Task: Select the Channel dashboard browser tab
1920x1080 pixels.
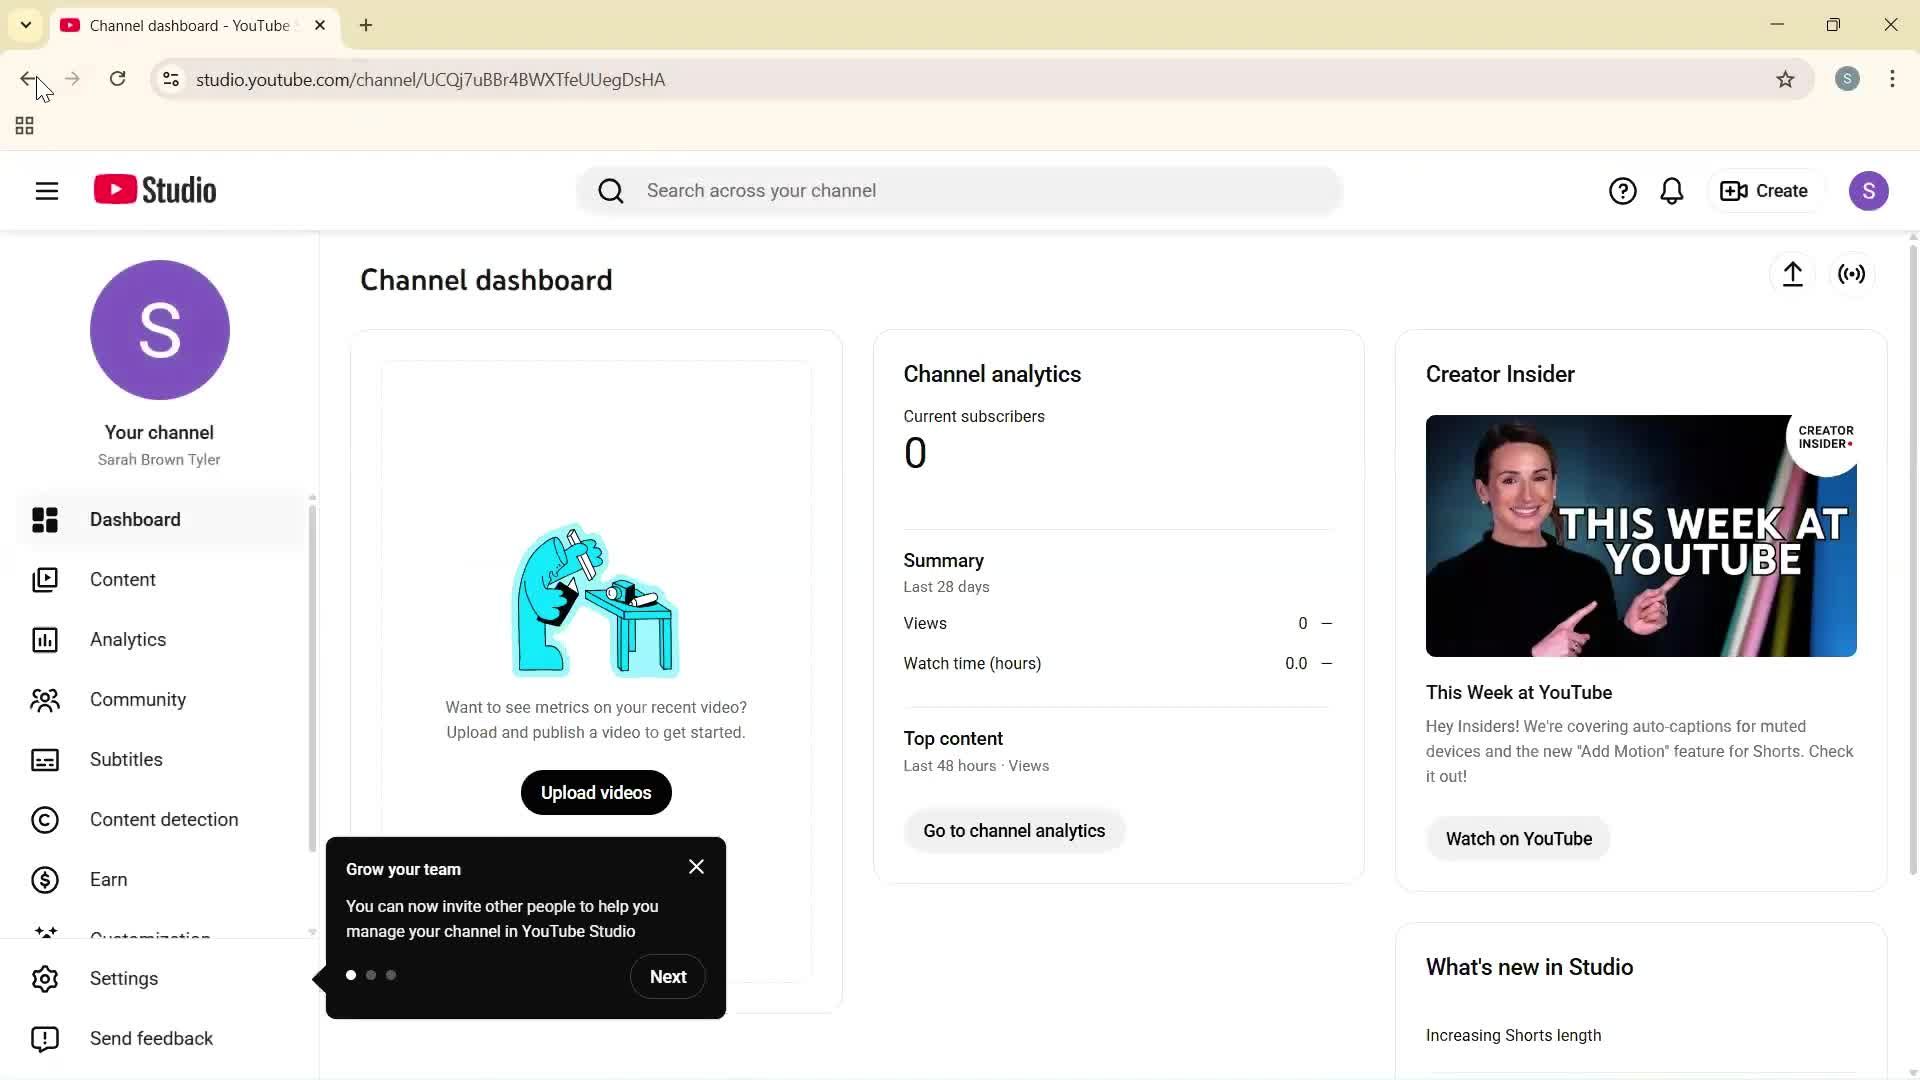Action: pyautogui.click(x=180, y=25)
